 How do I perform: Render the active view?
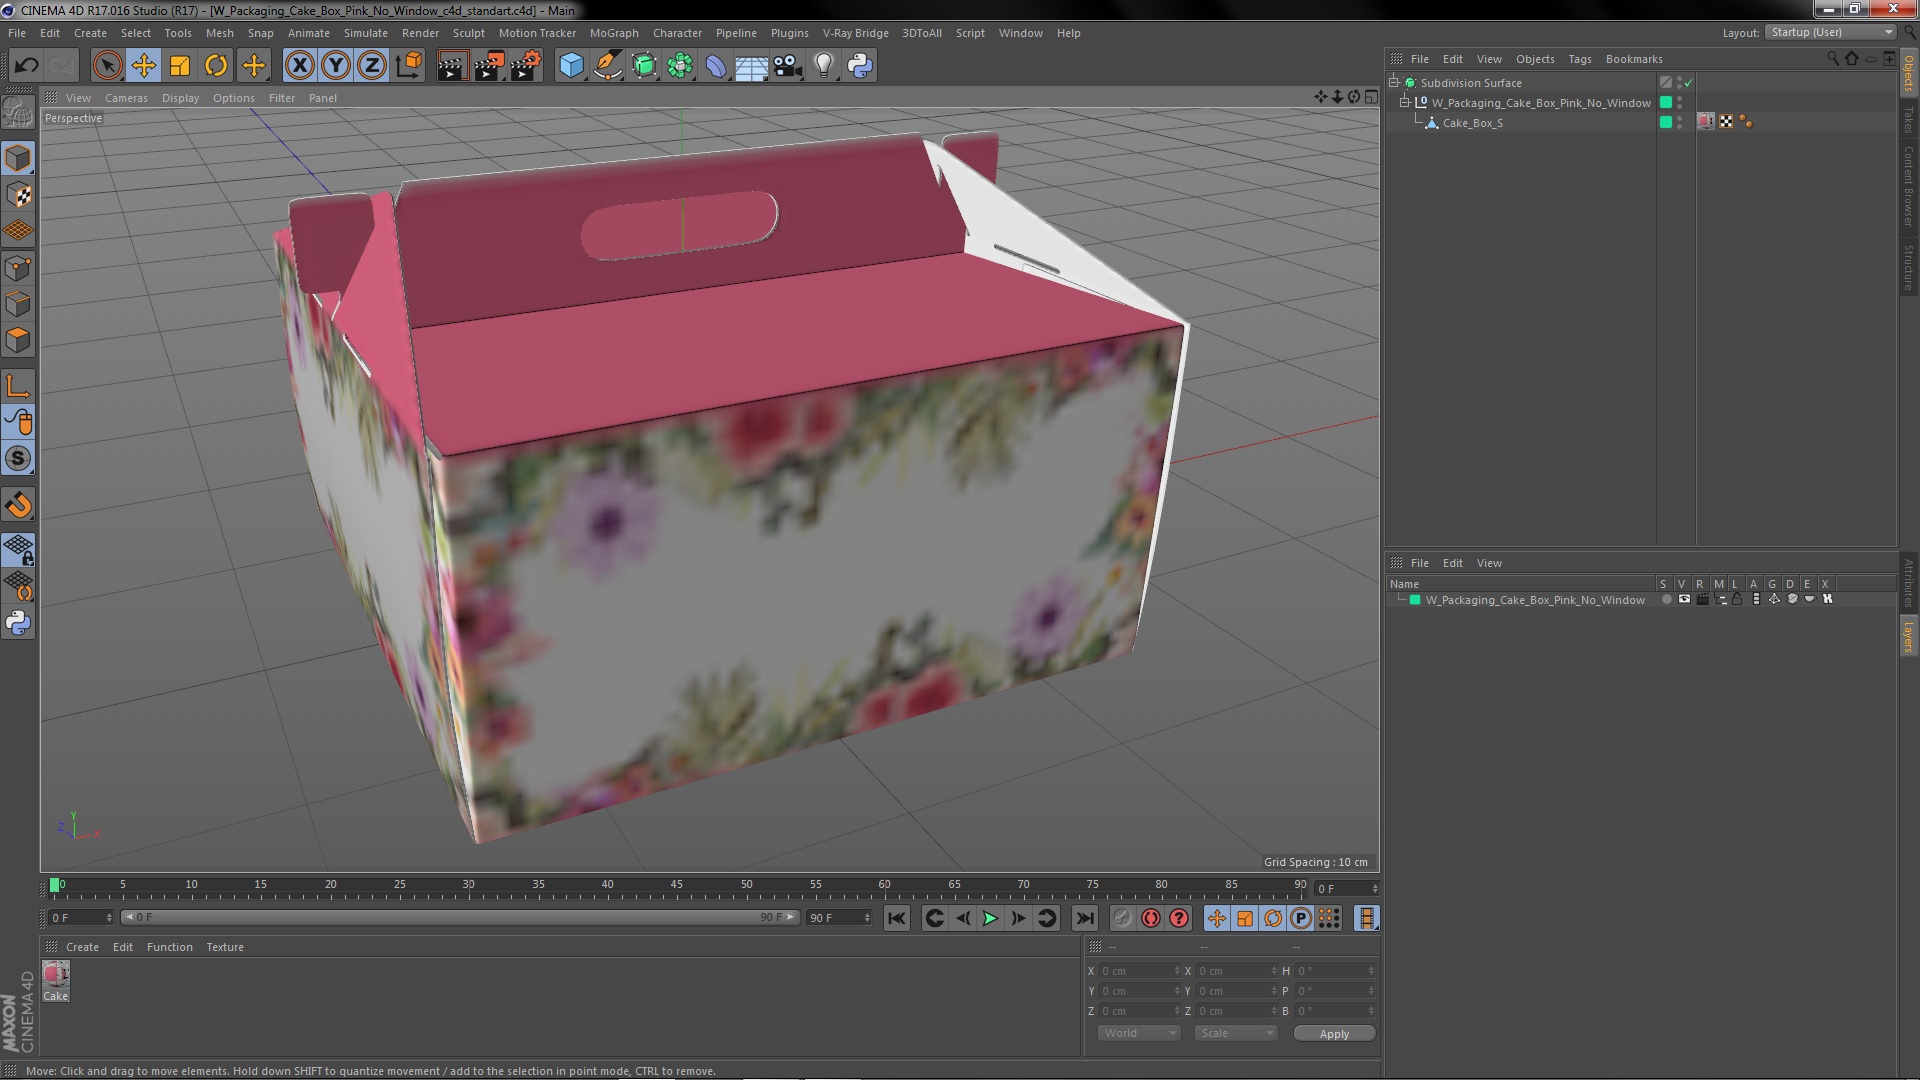click(x=452, y=66)
